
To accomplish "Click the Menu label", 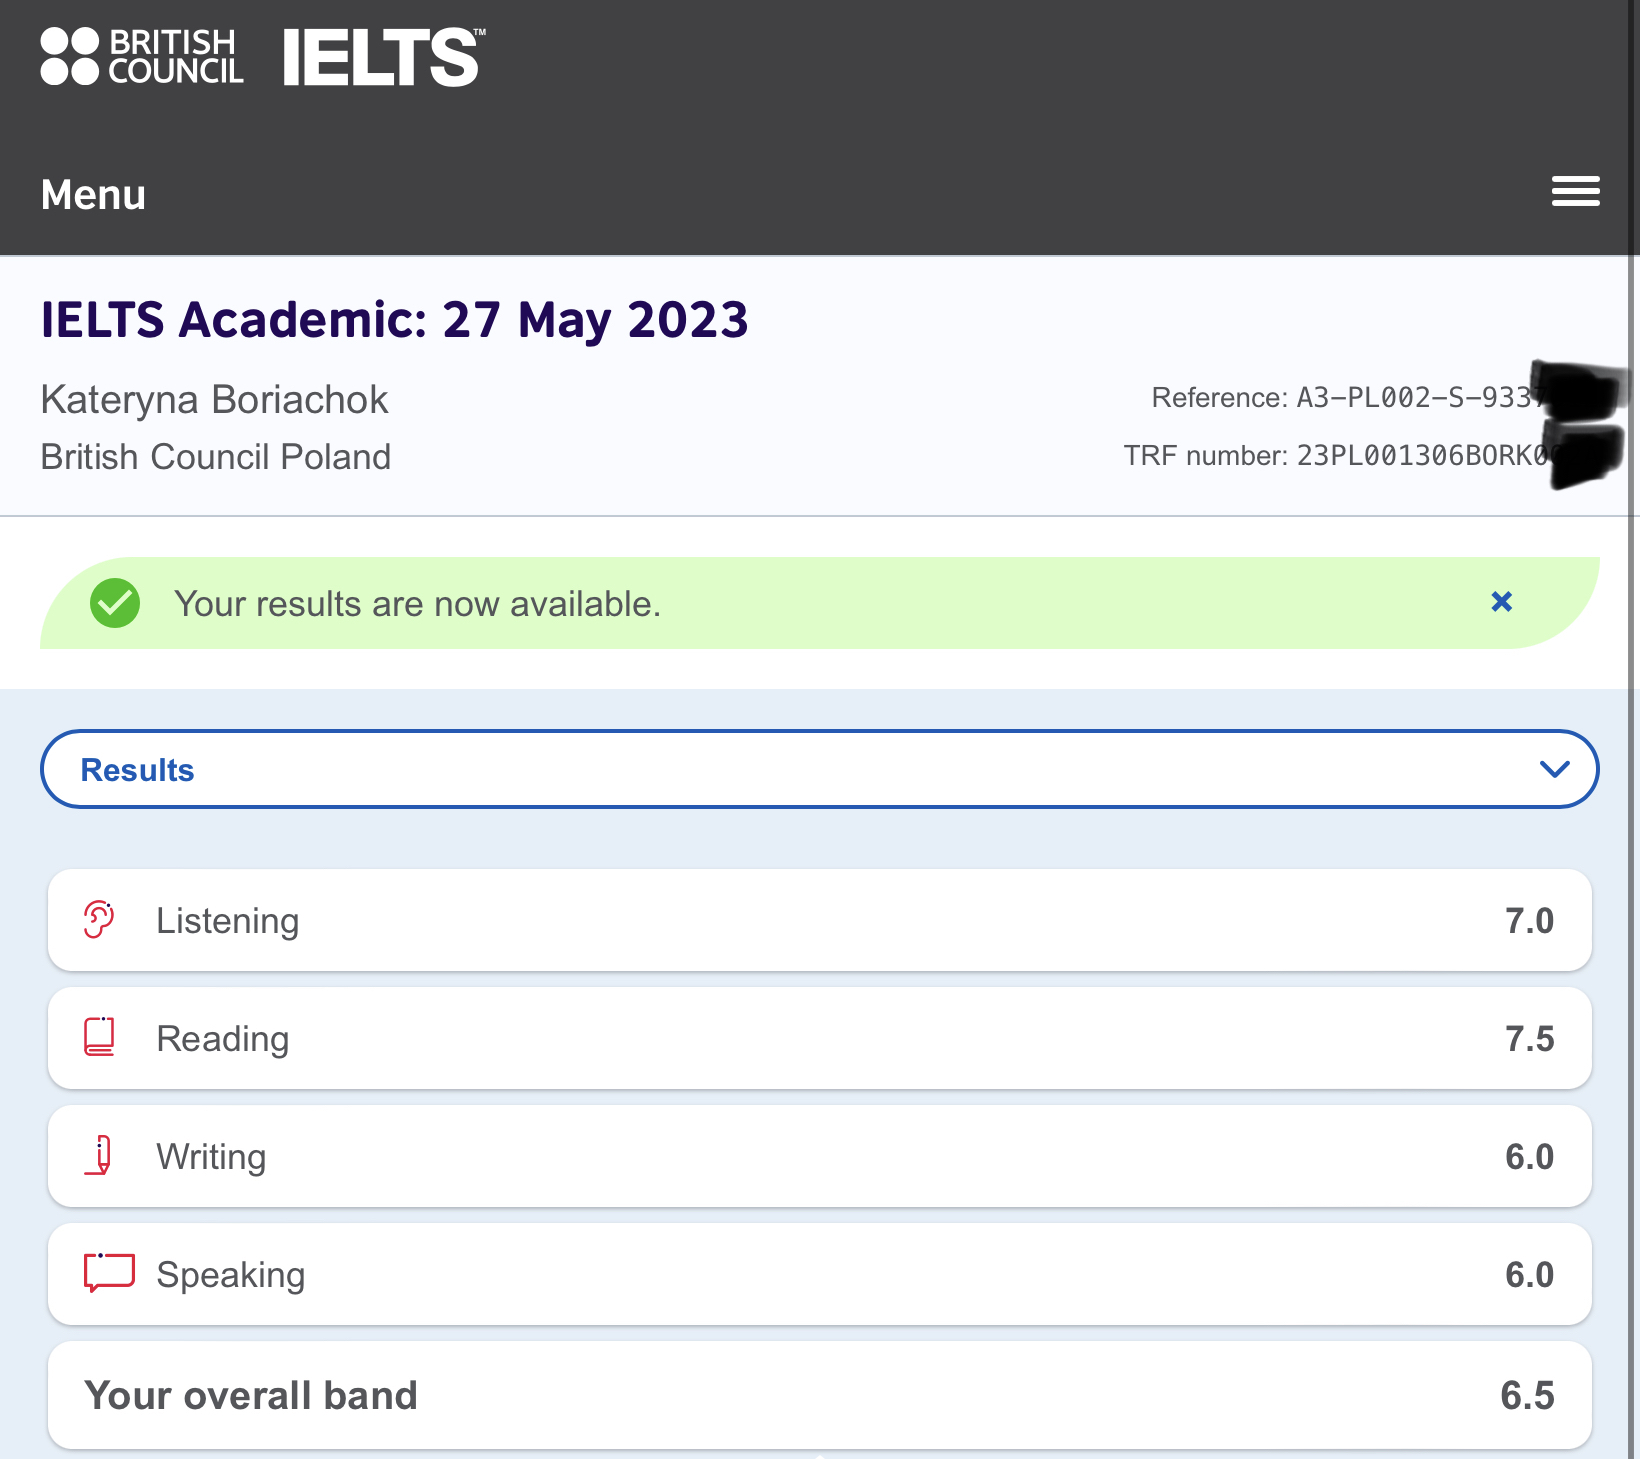I will tap(93, 194).
